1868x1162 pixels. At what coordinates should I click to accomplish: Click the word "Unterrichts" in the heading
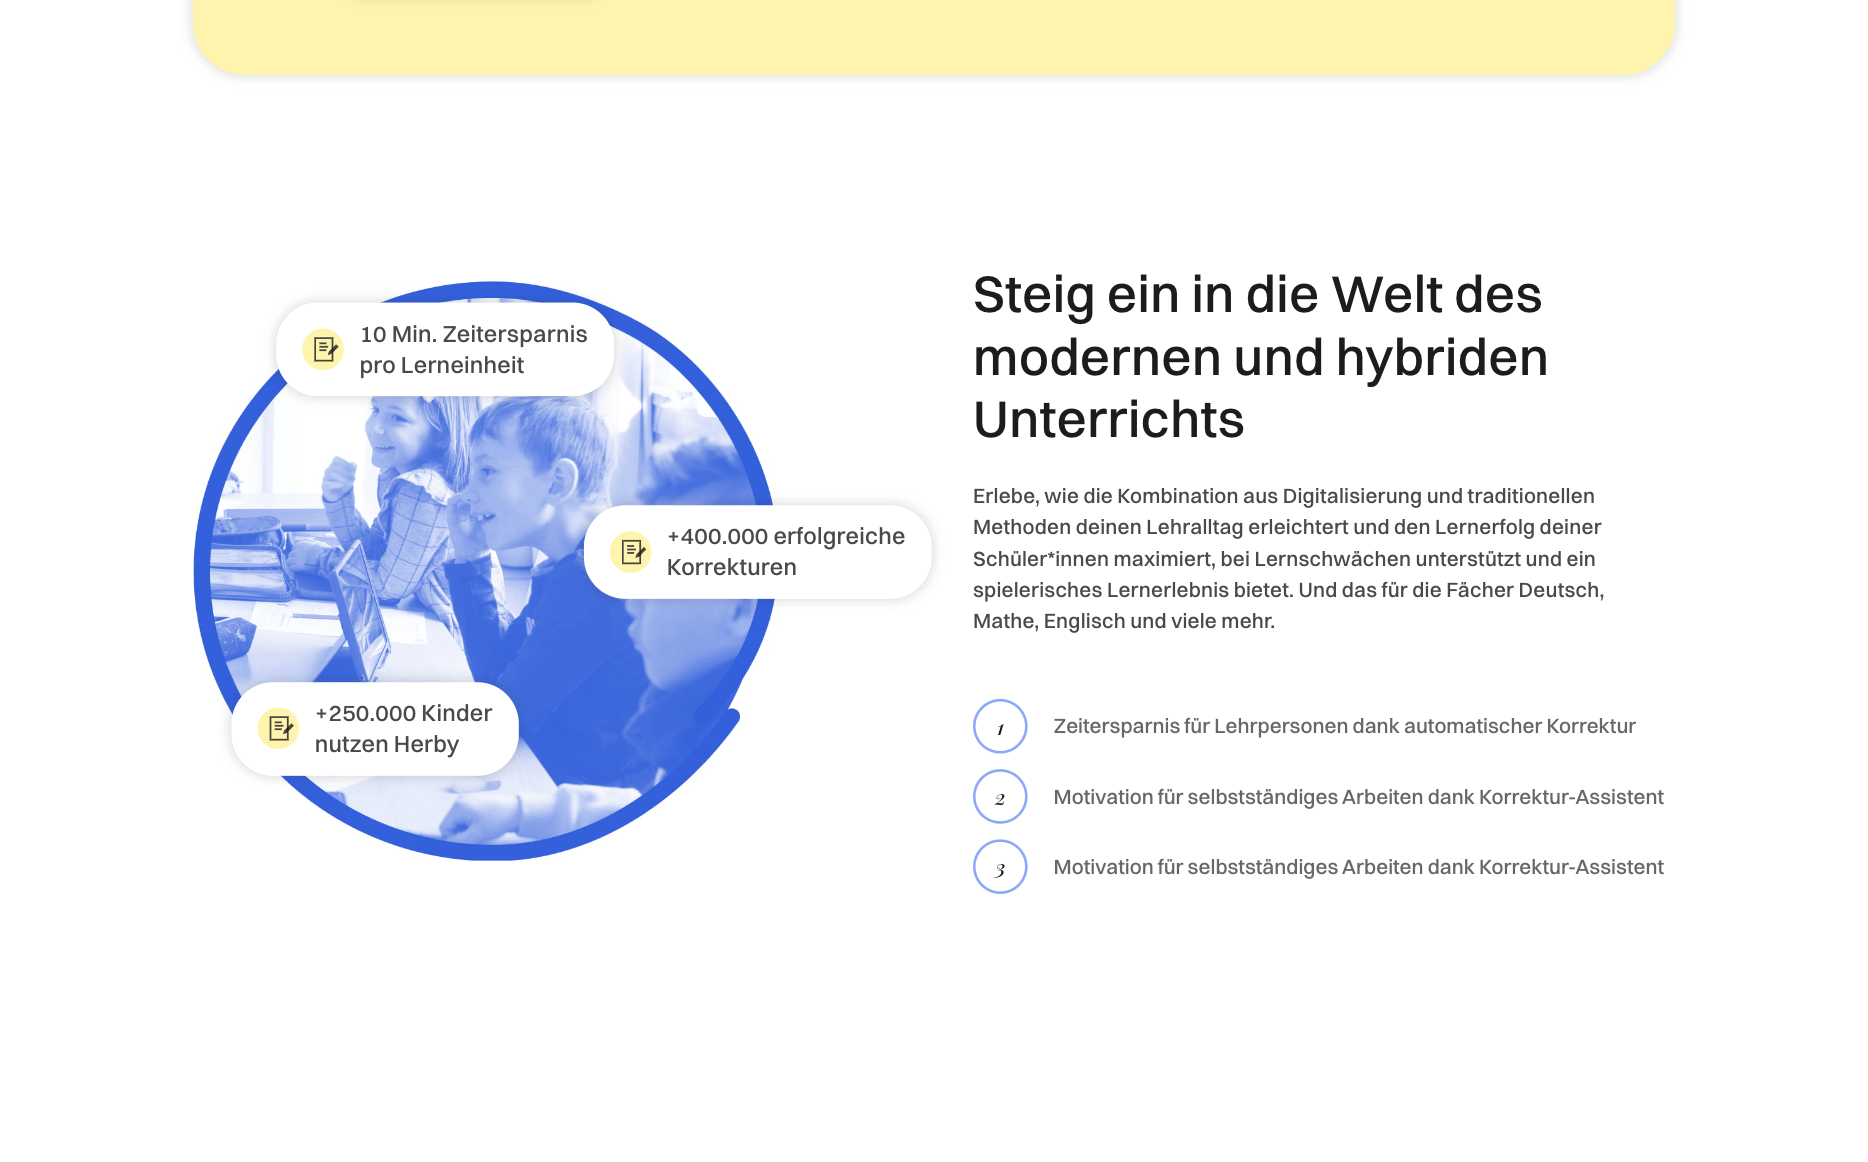[1108, 419]
